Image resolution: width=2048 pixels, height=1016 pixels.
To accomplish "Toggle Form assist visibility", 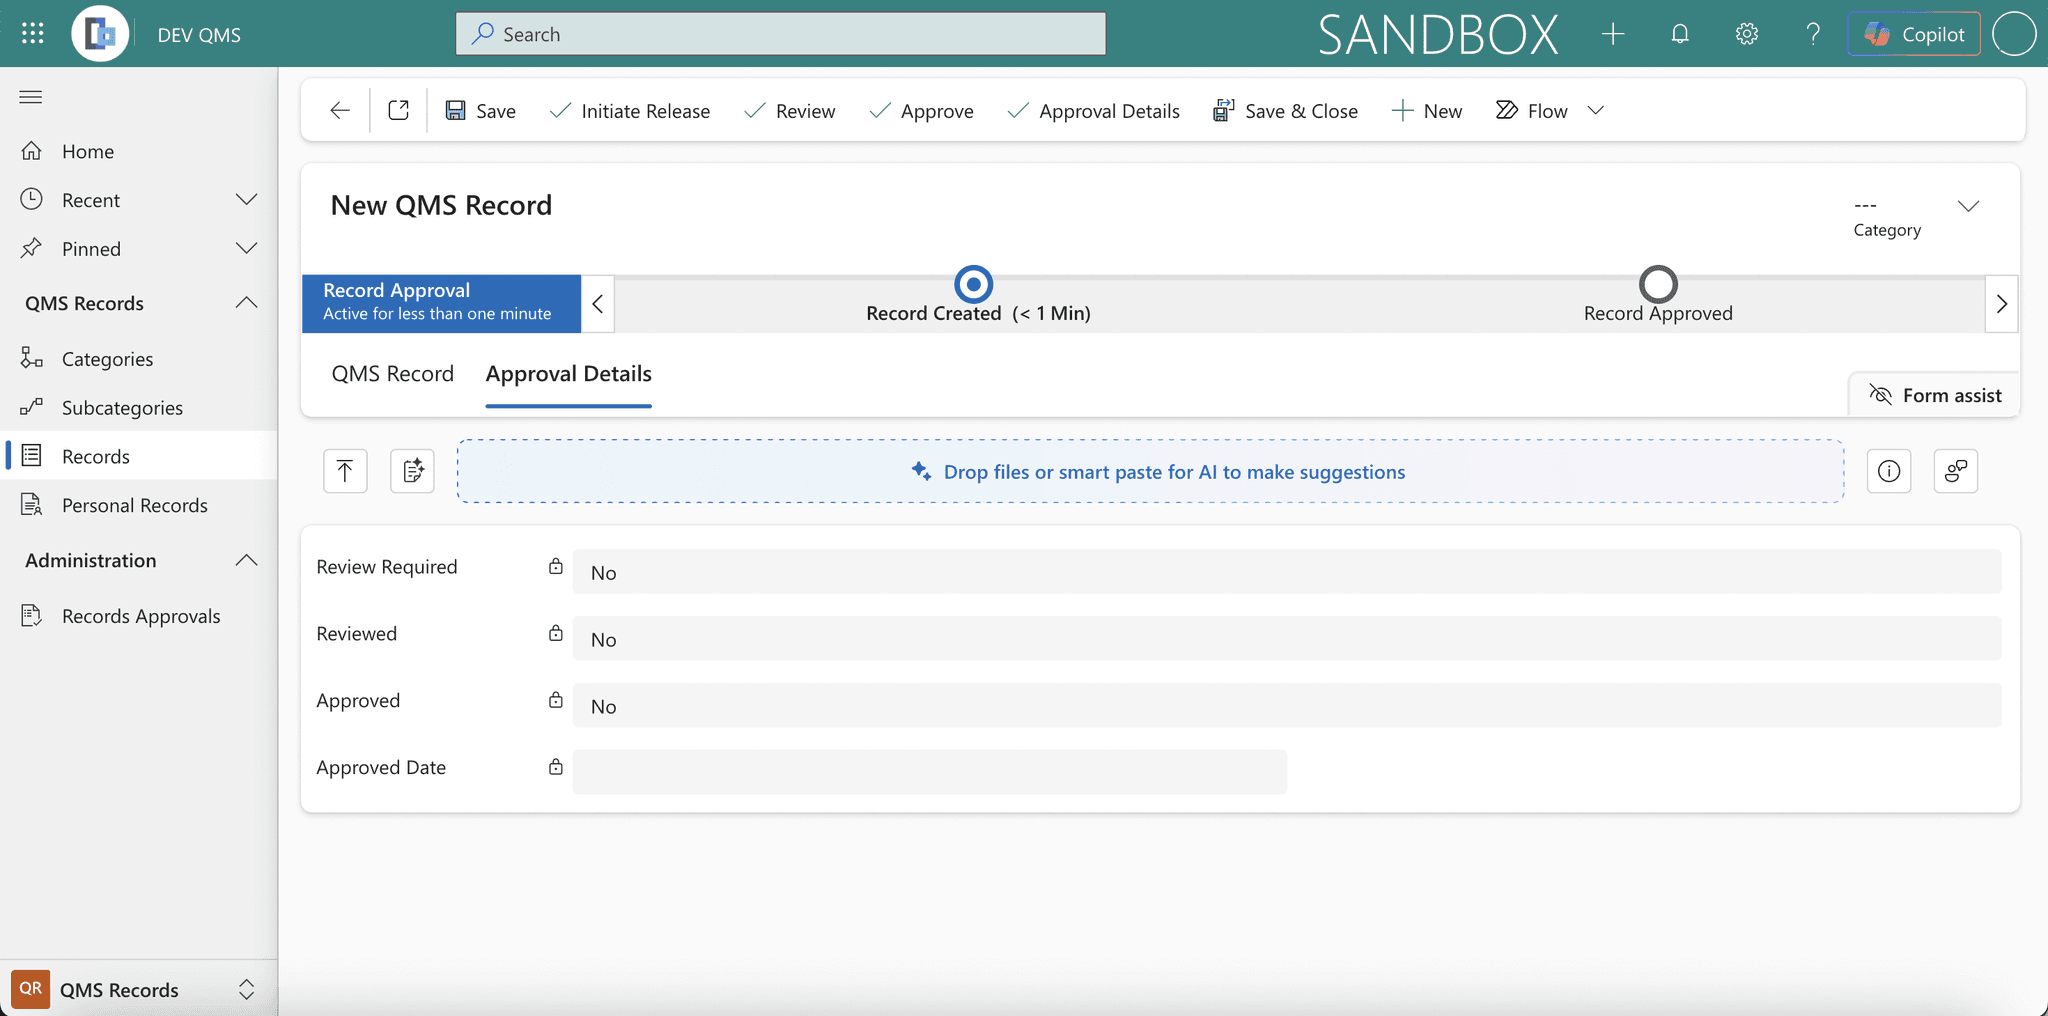I will pos(1935,395).
